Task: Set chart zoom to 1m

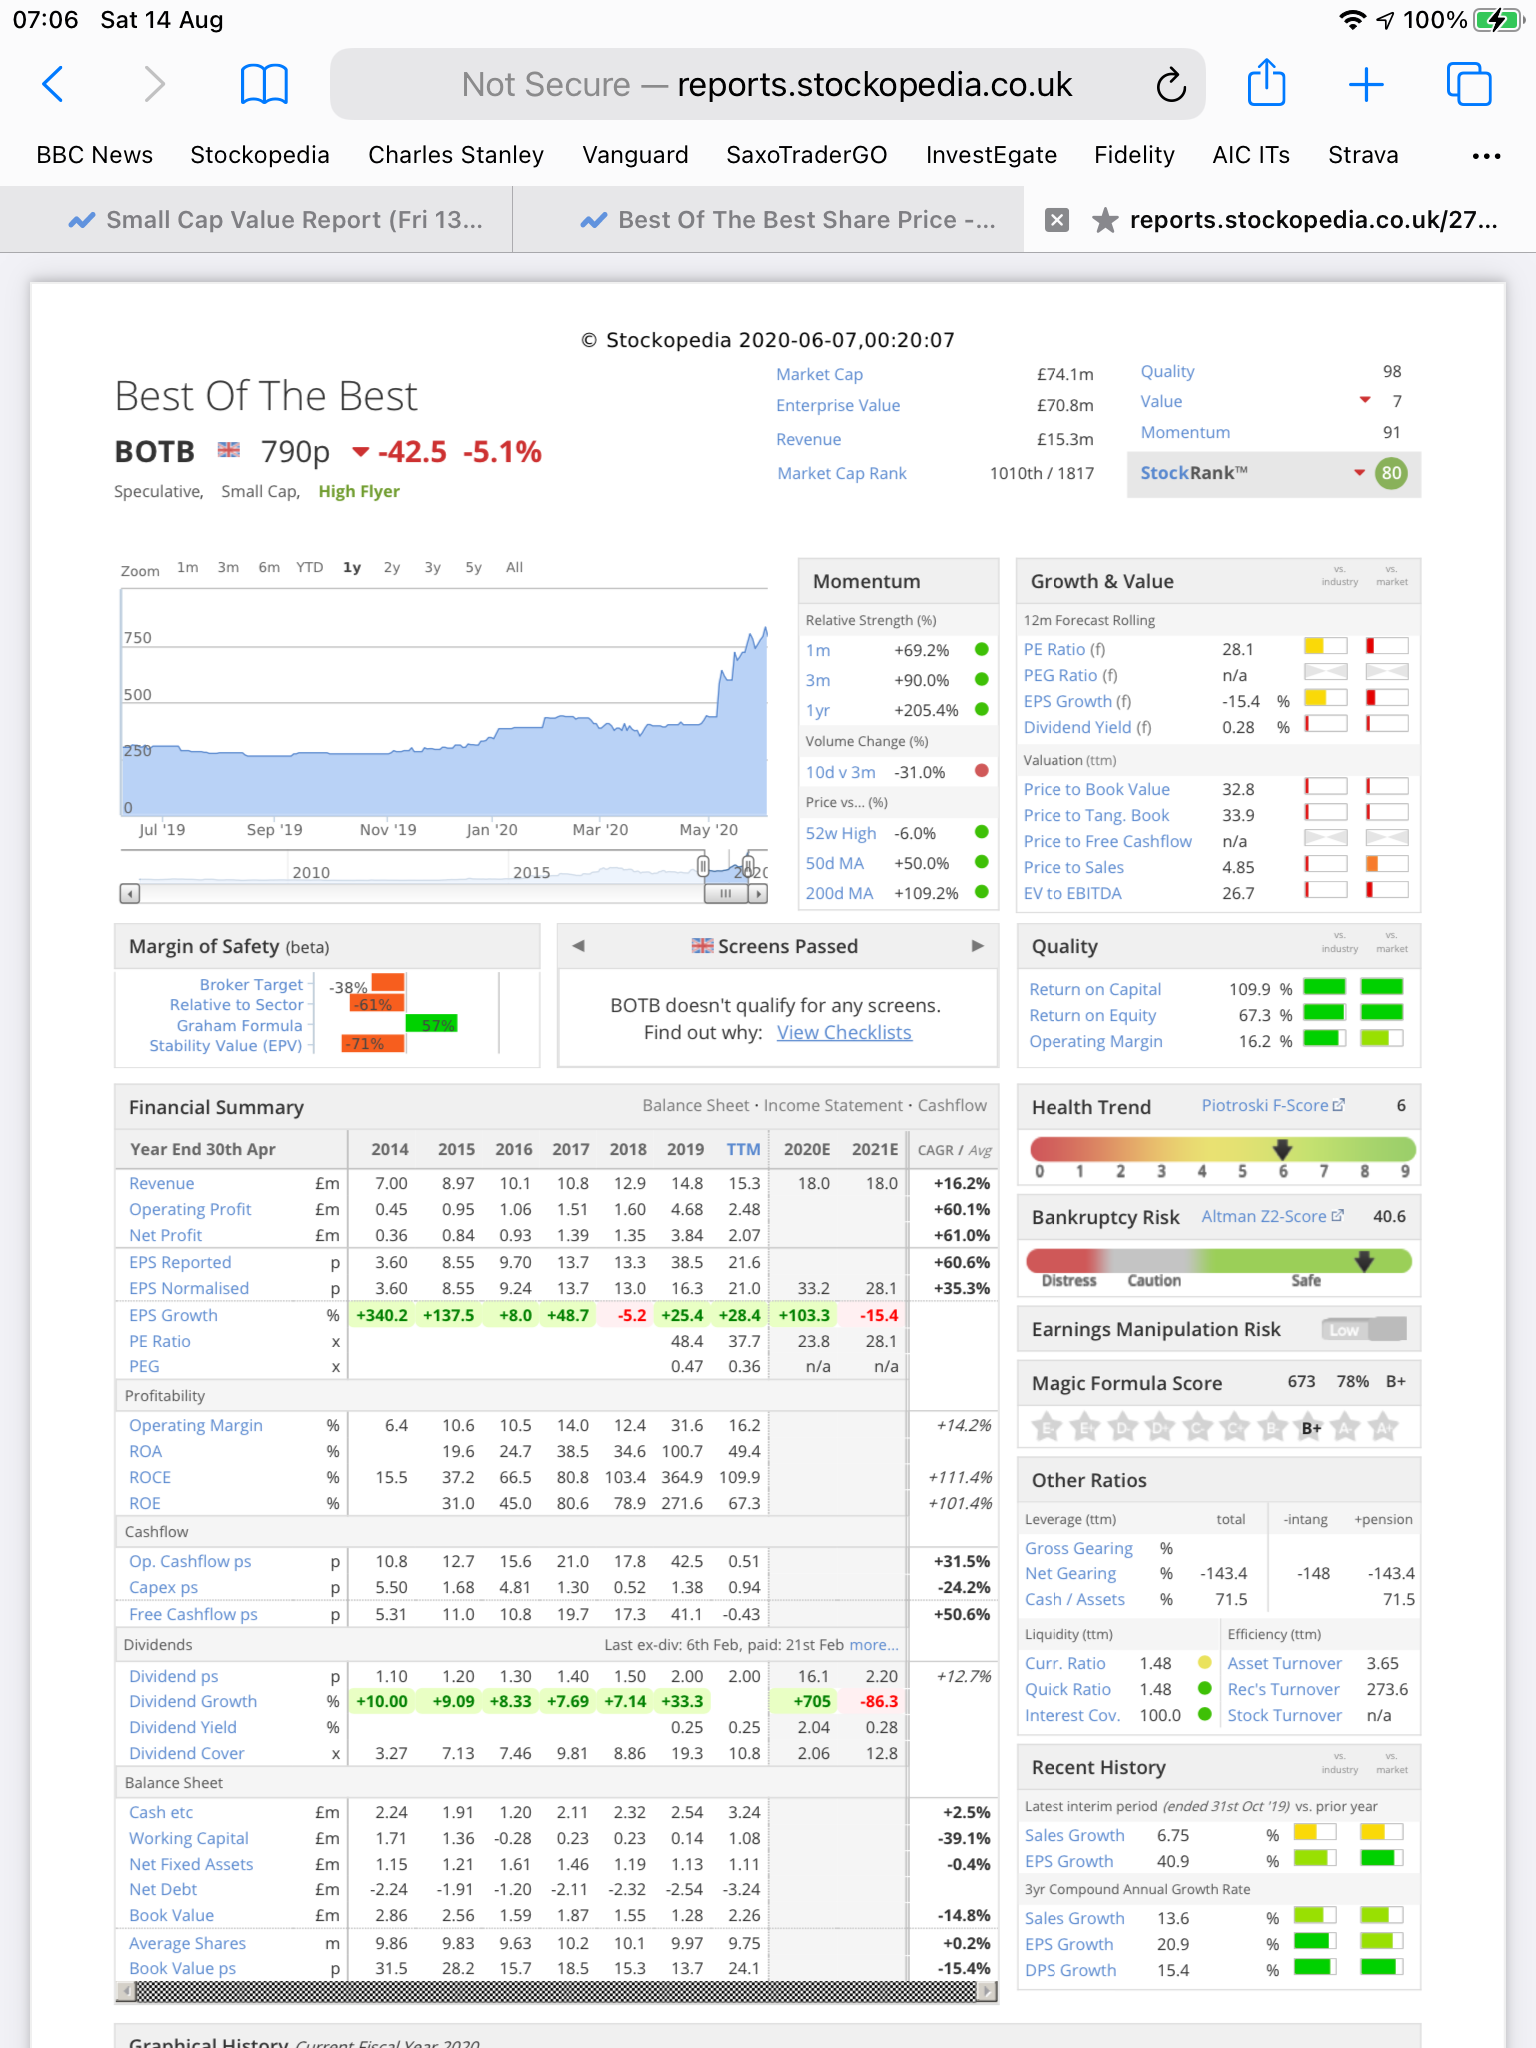Action: pos(187,567)
